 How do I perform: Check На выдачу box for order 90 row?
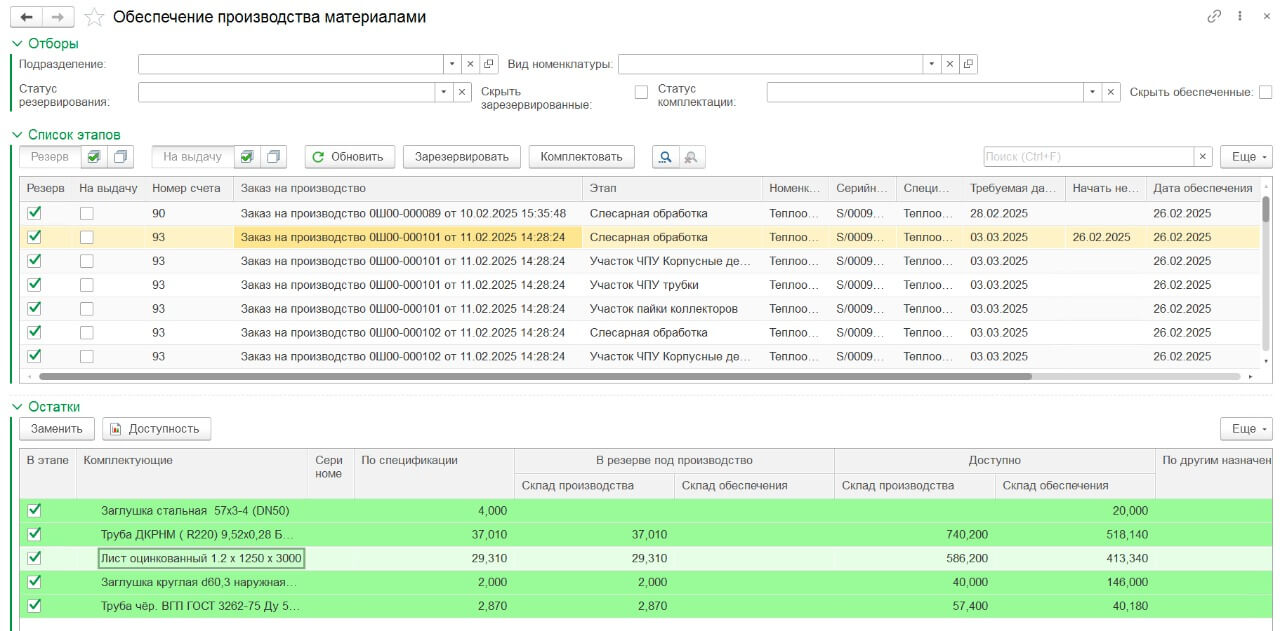click(87, 213)
